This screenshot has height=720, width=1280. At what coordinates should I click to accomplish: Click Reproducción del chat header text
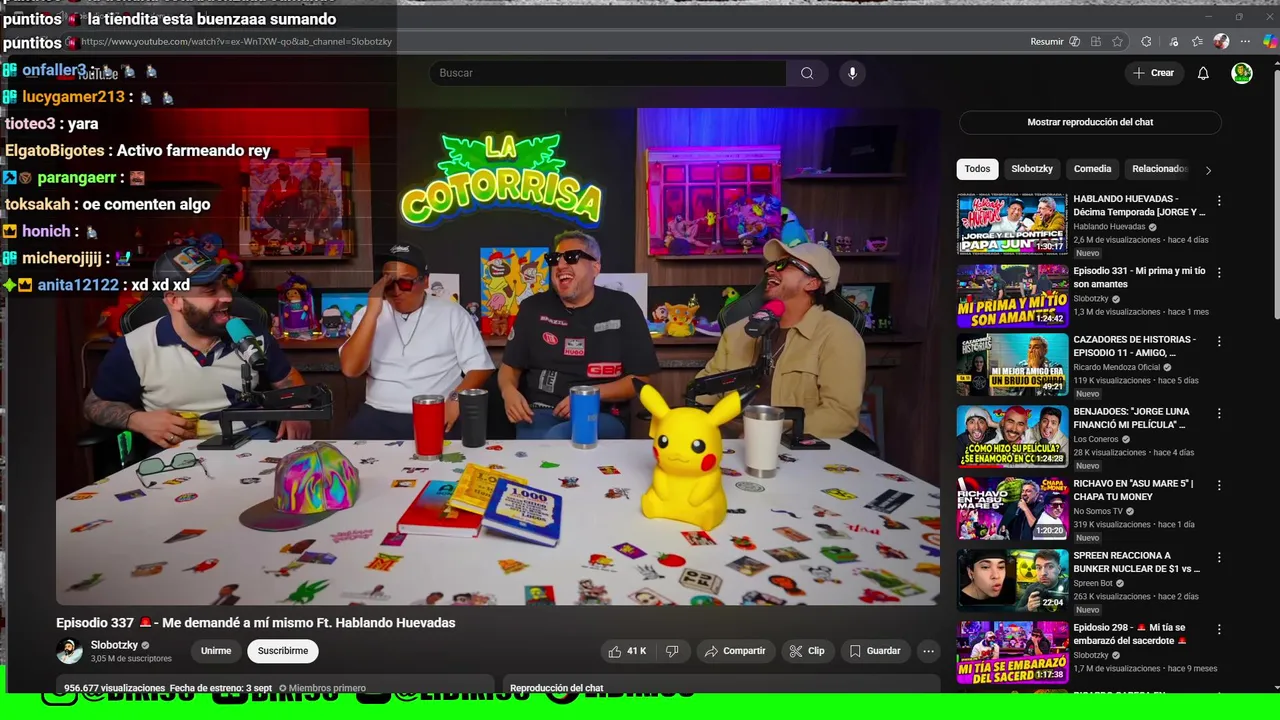pyautogui.click(x=557, y=688)
